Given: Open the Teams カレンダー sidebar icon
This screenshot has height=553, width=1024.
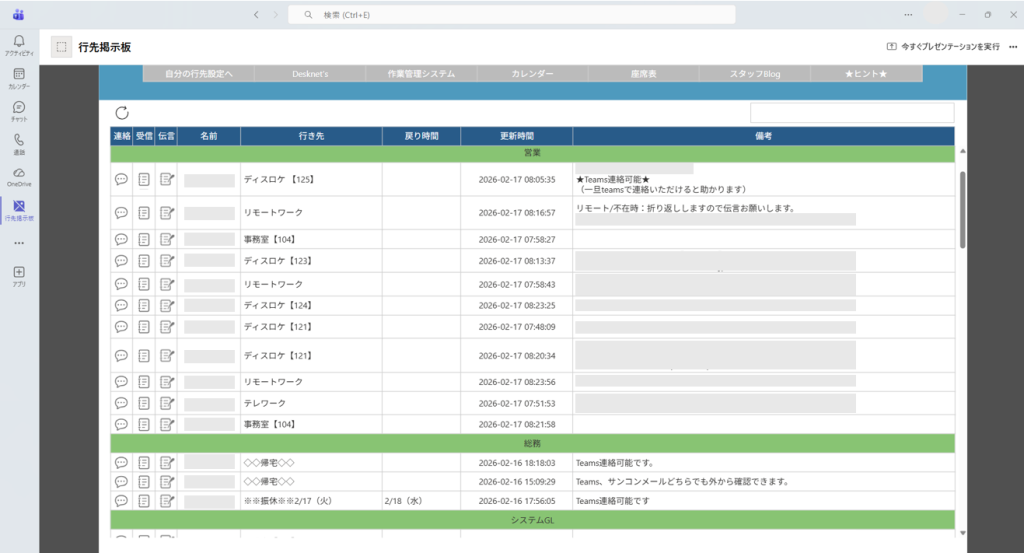Looking at the screenshot, I should click(x=19, y=78).
